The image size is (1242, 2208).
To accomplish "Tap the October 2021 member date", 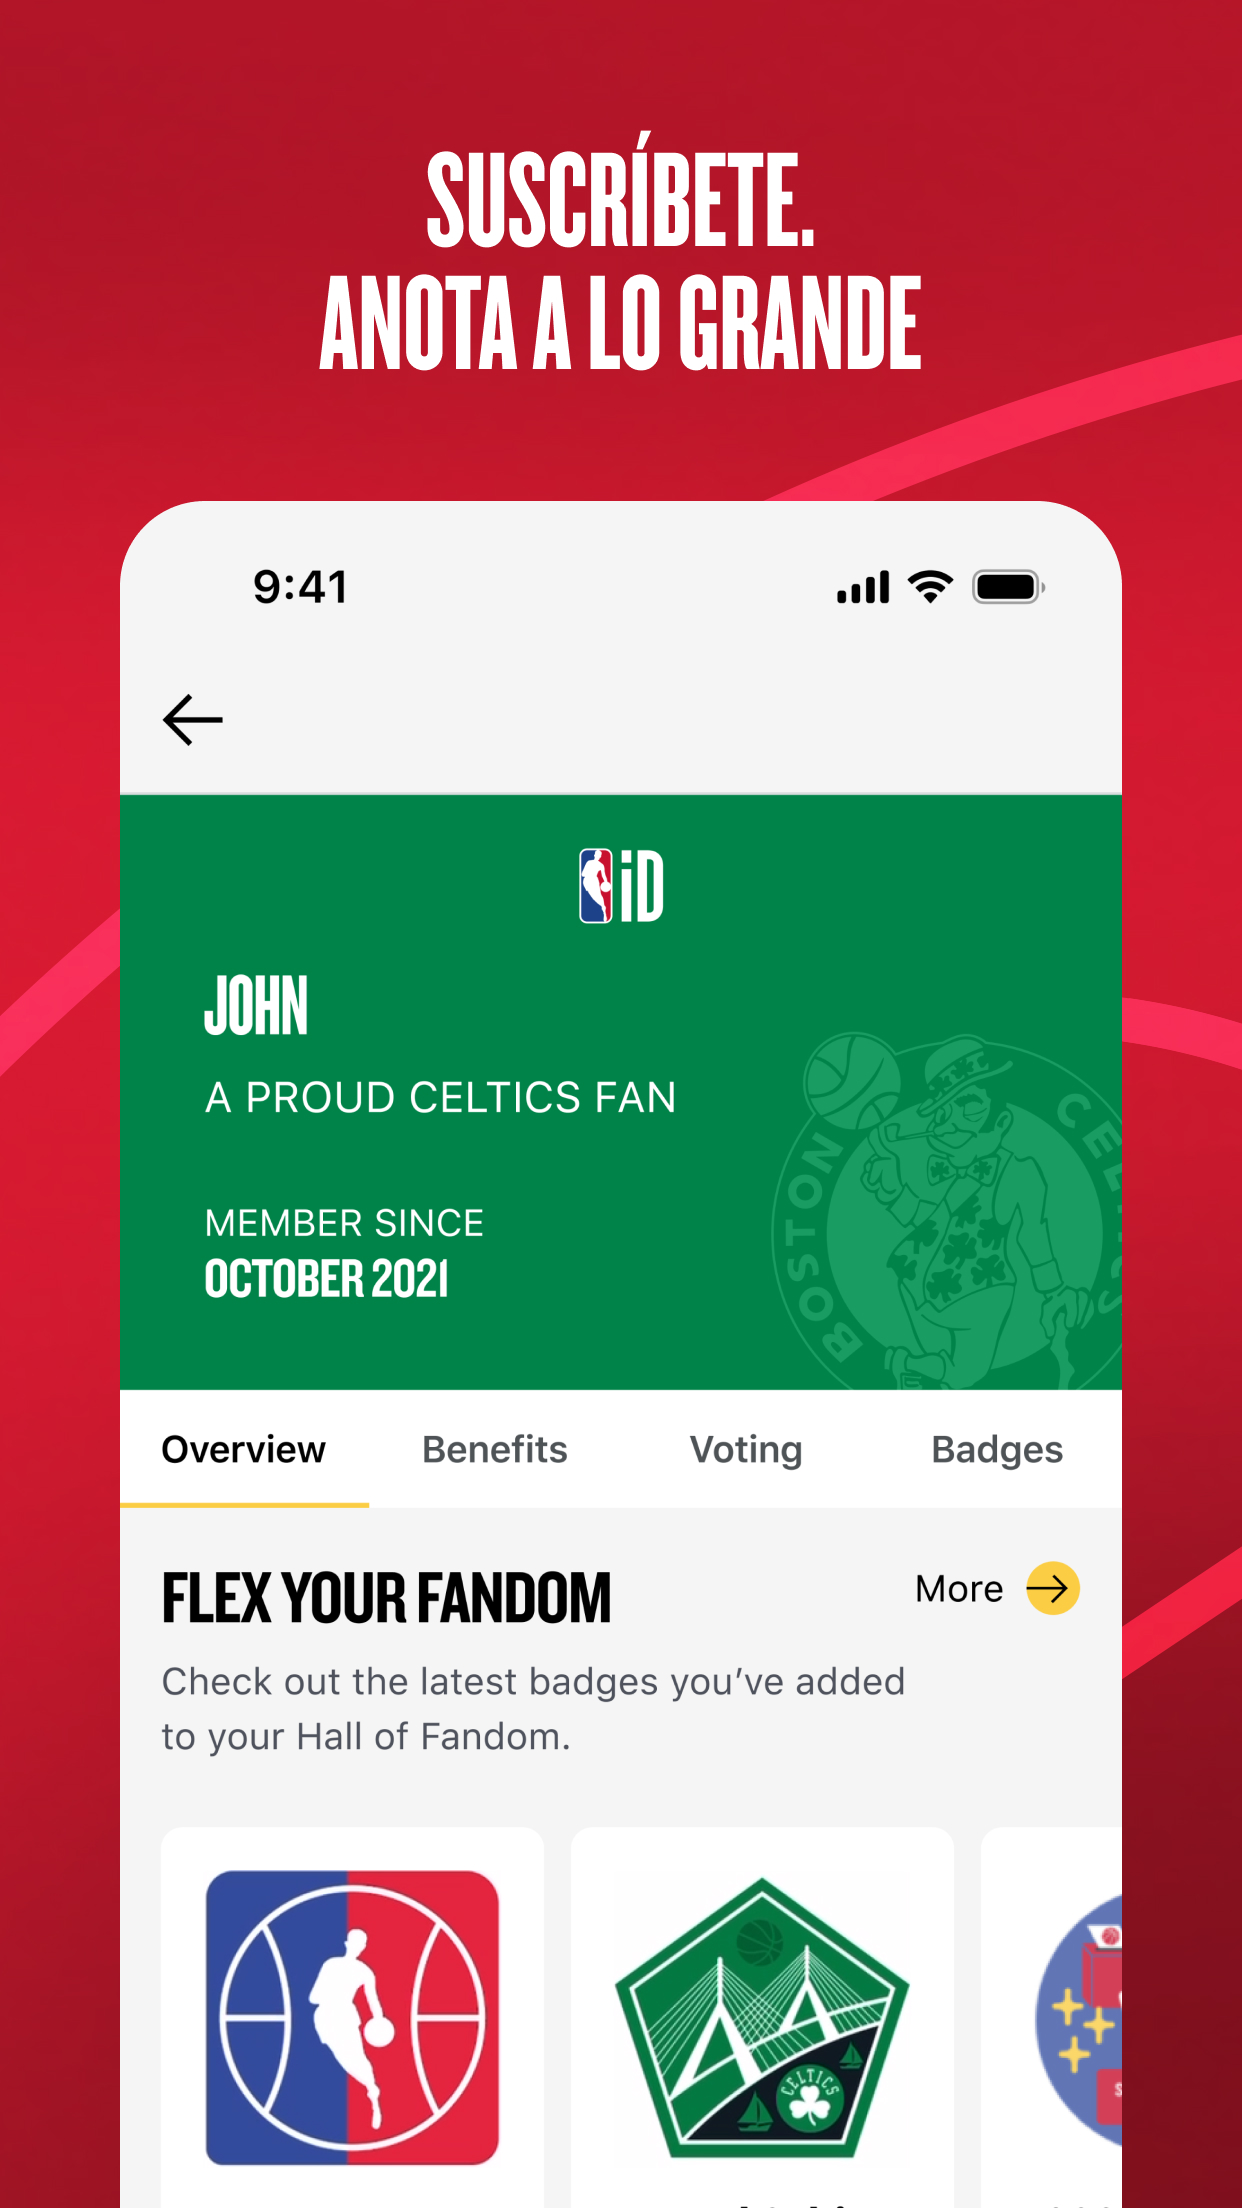I will pos(327,1279).
